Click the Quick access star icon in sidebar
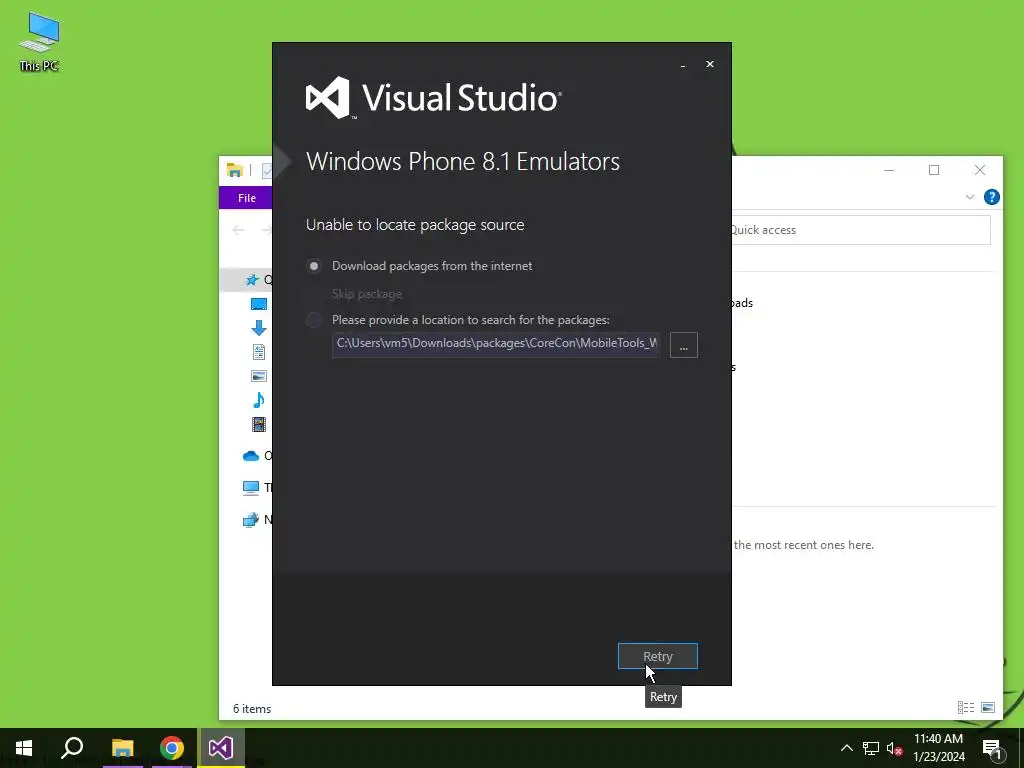The width and height of the screenshot is (1024, 768). coord(252,280)
